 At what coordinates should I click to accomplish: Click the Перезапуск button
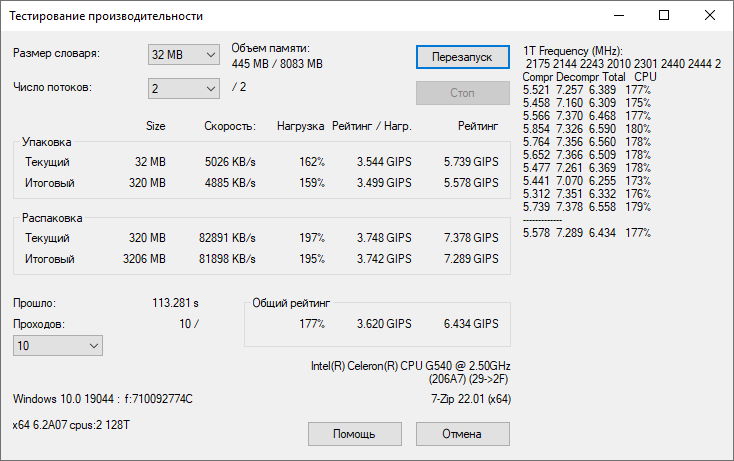click(462, 57)
